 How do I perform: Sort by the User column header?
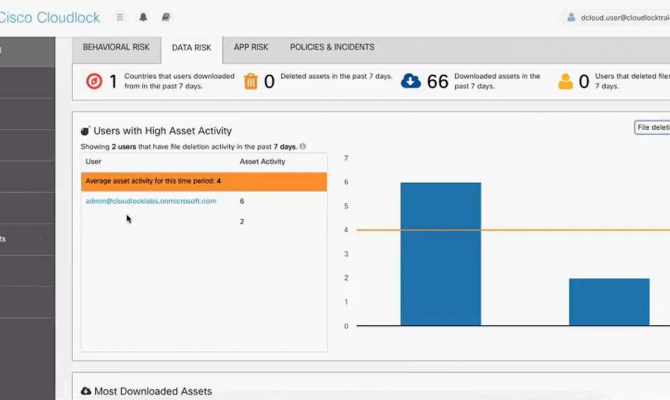[93, 162]
